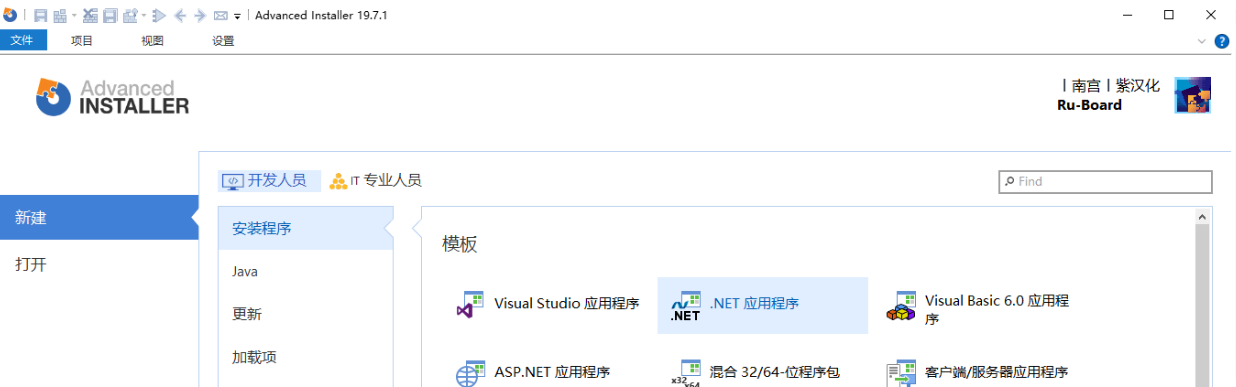Image resolution: width=1236 pixels, height=387 pixels.
Task: Click the Back arrow in quick access toolbar
Action: click(180, 15)
